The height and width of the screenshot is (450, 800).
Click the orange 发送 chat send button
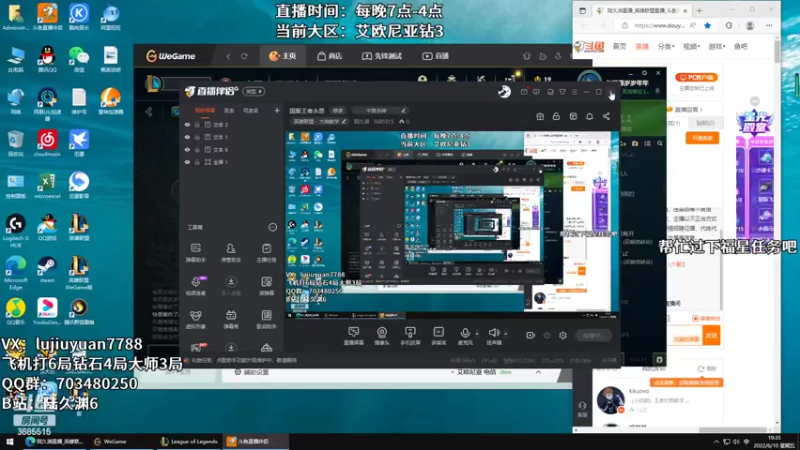pyautogui.click(x=711, y=336)
